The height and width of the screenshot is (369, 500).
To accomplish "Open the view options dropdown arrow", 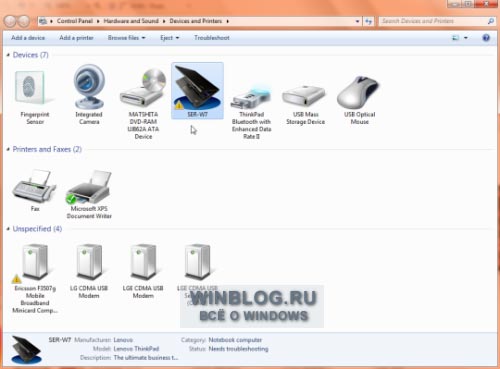I will click(466, 38).
